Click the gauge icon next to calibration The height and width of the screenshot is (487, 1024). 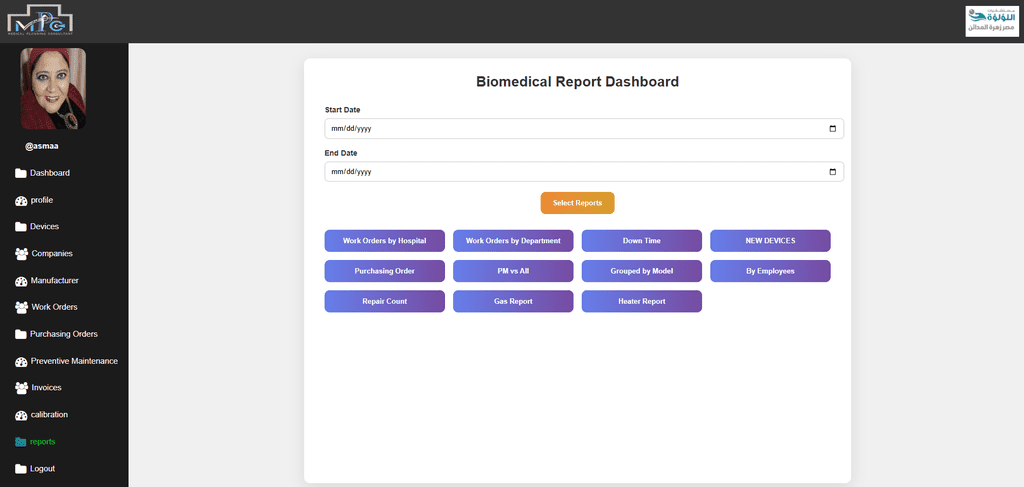point(21,415)
